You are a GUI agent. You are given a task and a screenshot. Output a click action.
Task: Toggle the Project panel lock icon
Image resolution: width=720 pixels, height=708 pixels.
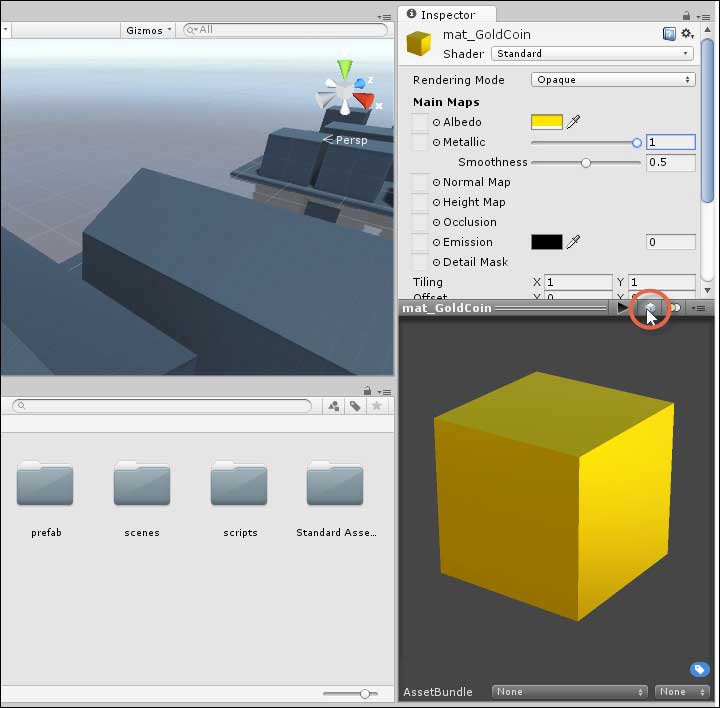368,391
